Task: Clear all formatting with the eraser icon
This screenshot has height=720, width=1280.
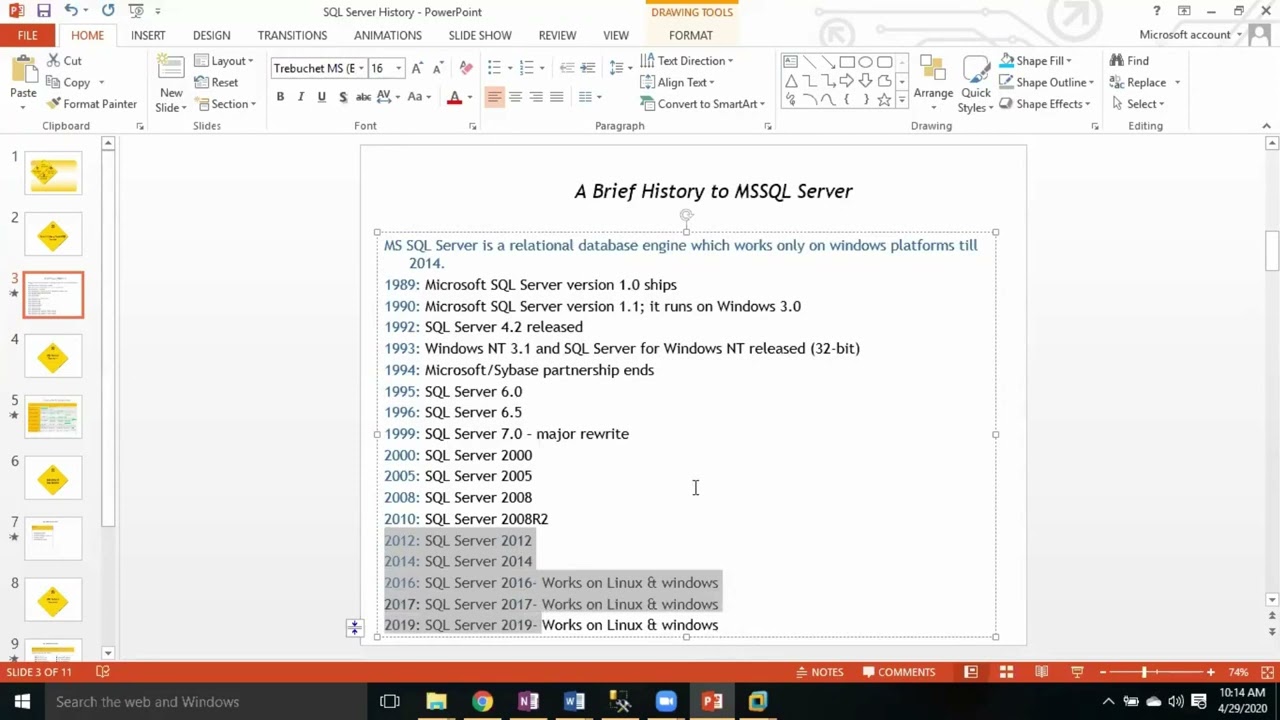Action: [466, 68]
